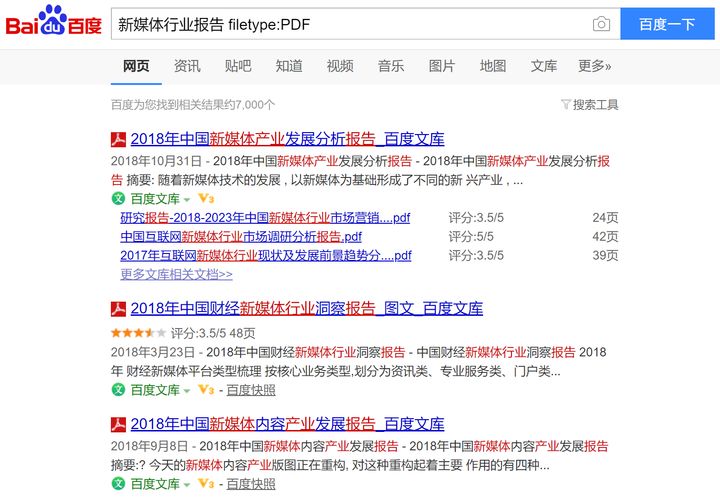Switch to the 知道 tab
720x498 pixels.
click(x=289, y=66)
